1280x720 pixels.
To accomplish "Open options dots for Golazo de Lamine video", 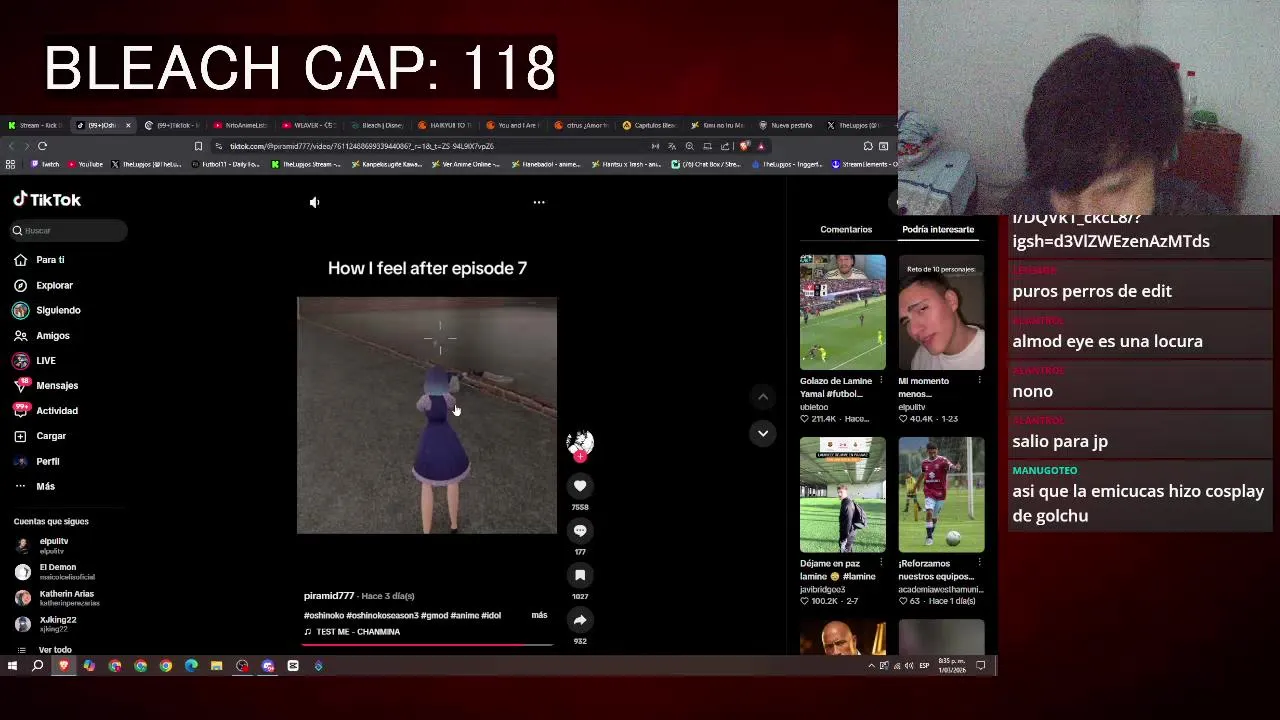I will click(881, 381).
